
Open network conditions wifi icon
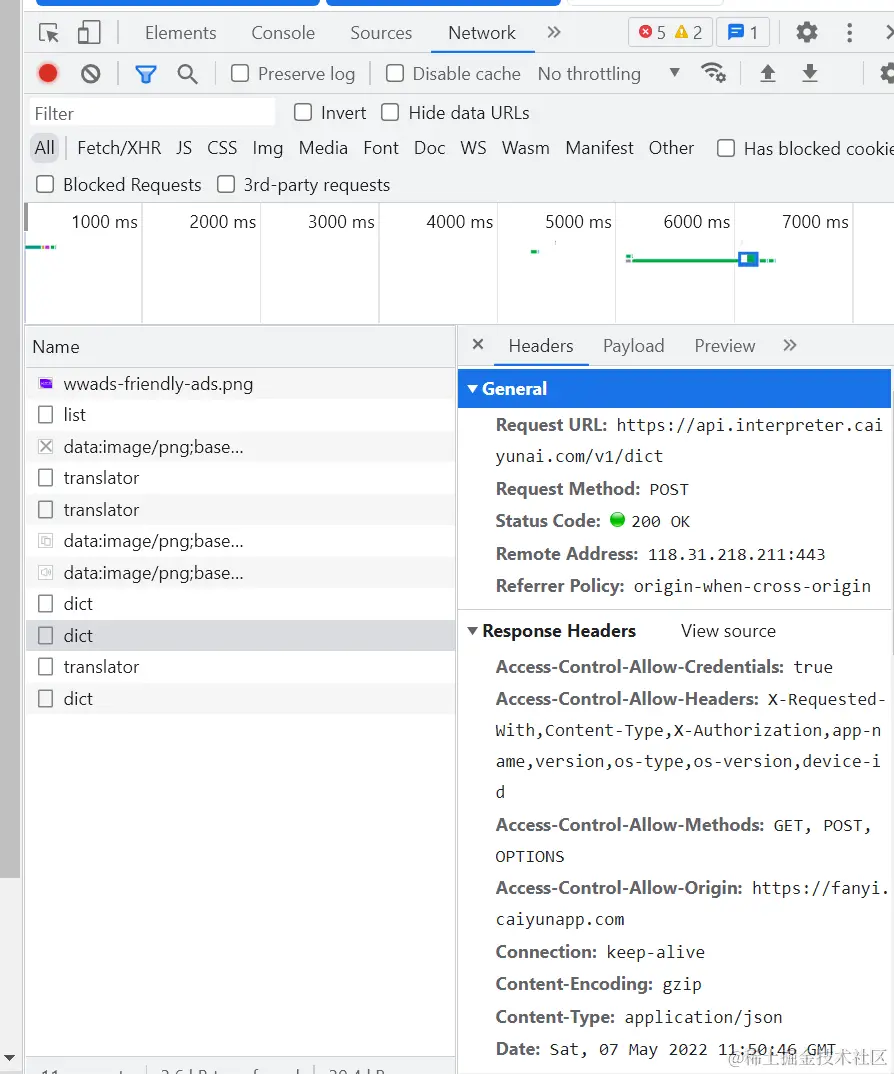point(713,73)
